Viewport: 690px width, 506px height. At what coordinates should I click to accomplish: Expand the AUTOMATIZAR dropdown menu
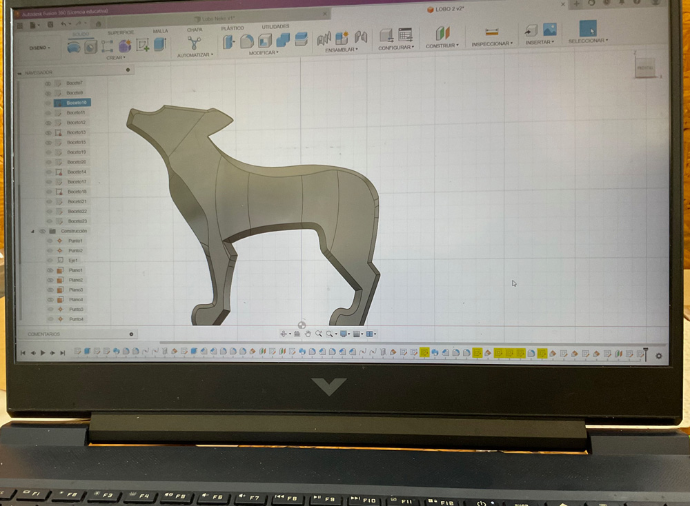tap(195, 55)
